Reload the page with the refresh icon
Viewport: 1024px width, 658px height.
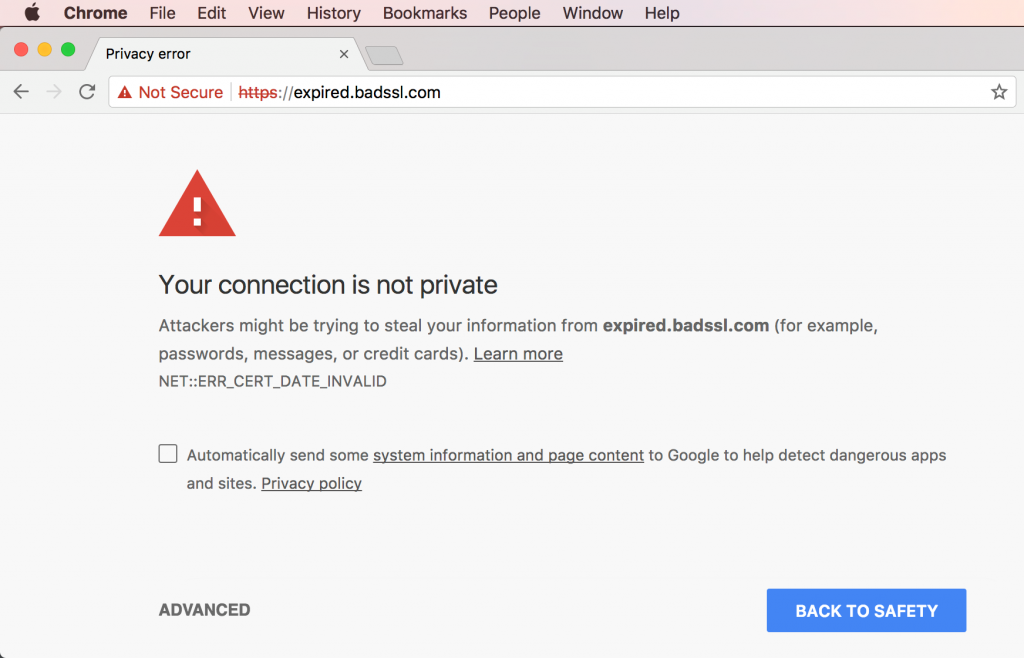point(87,92)
